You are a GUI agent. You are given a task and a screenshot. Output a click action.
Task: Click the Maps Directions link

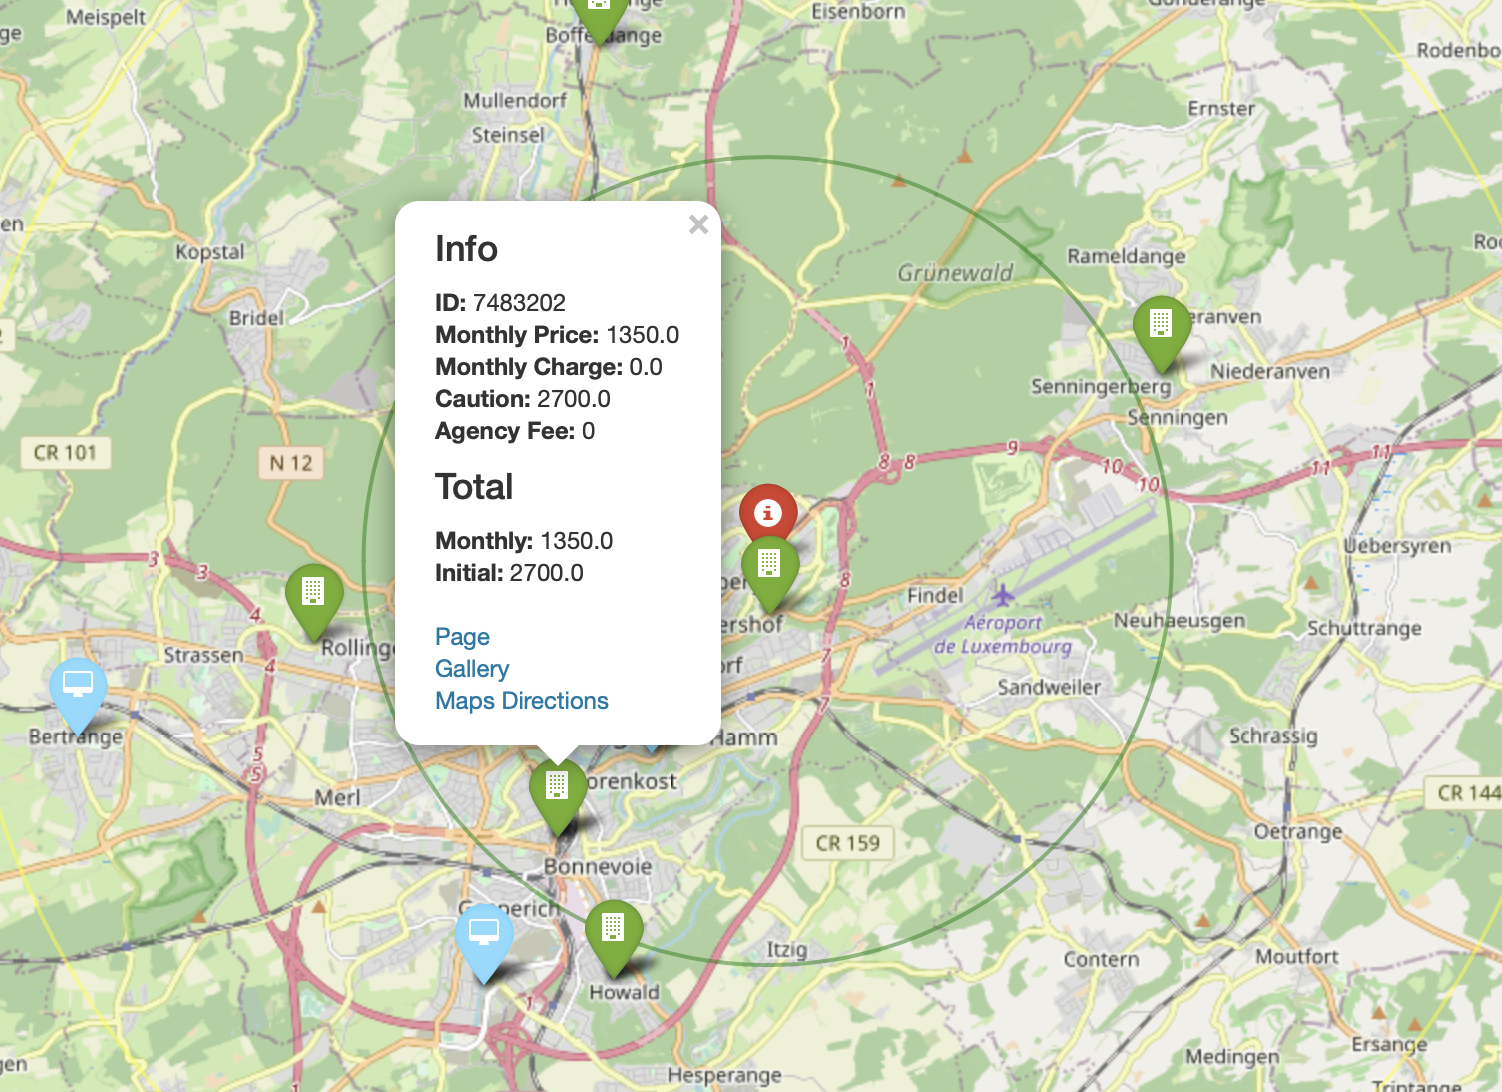(x=521, y=701)
